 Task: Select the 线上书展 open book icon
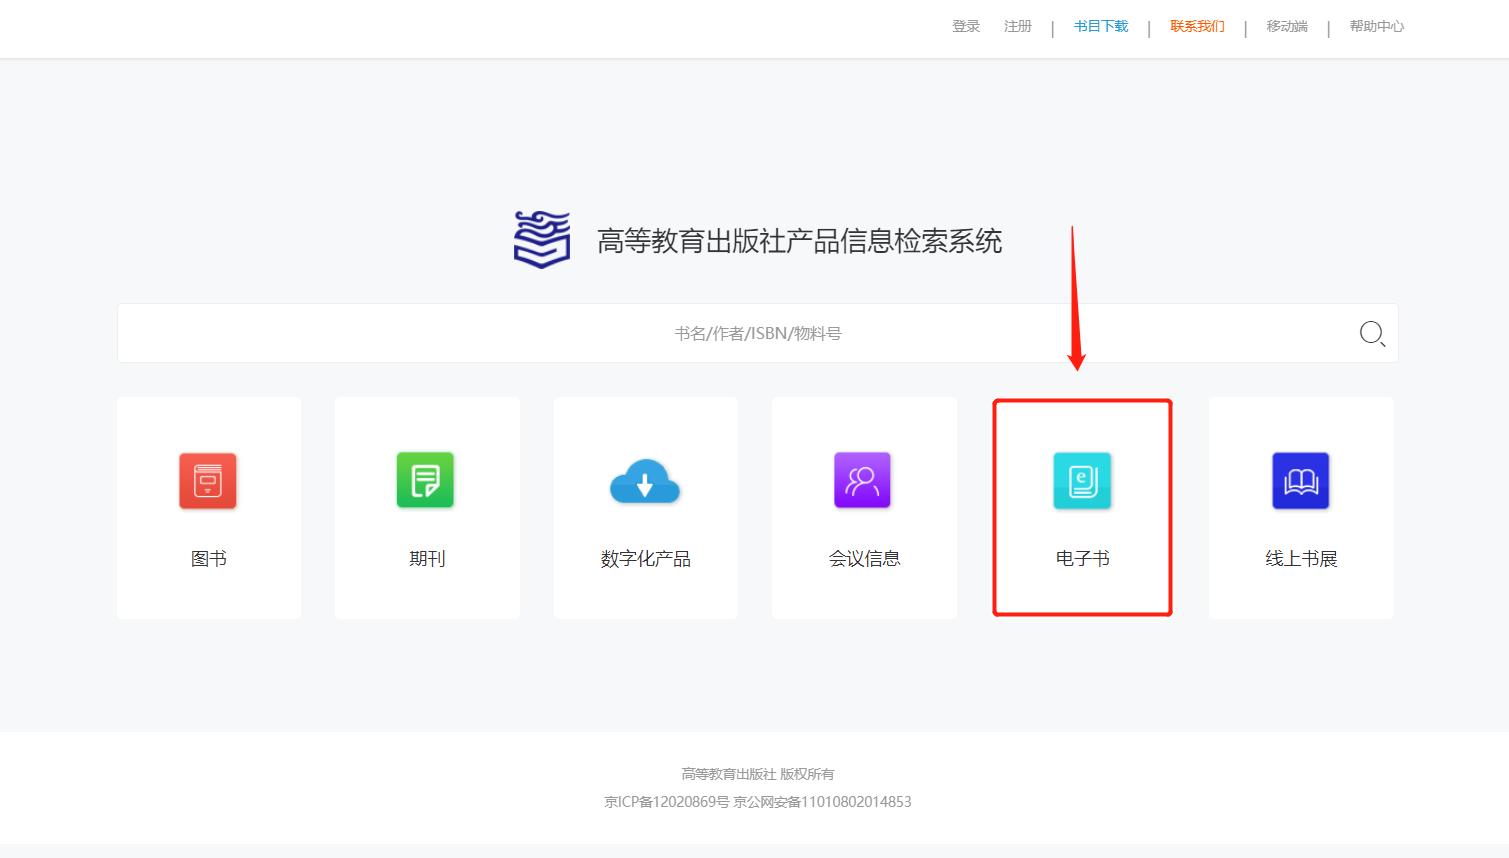pyautogui.click(x=1300, y=480)
